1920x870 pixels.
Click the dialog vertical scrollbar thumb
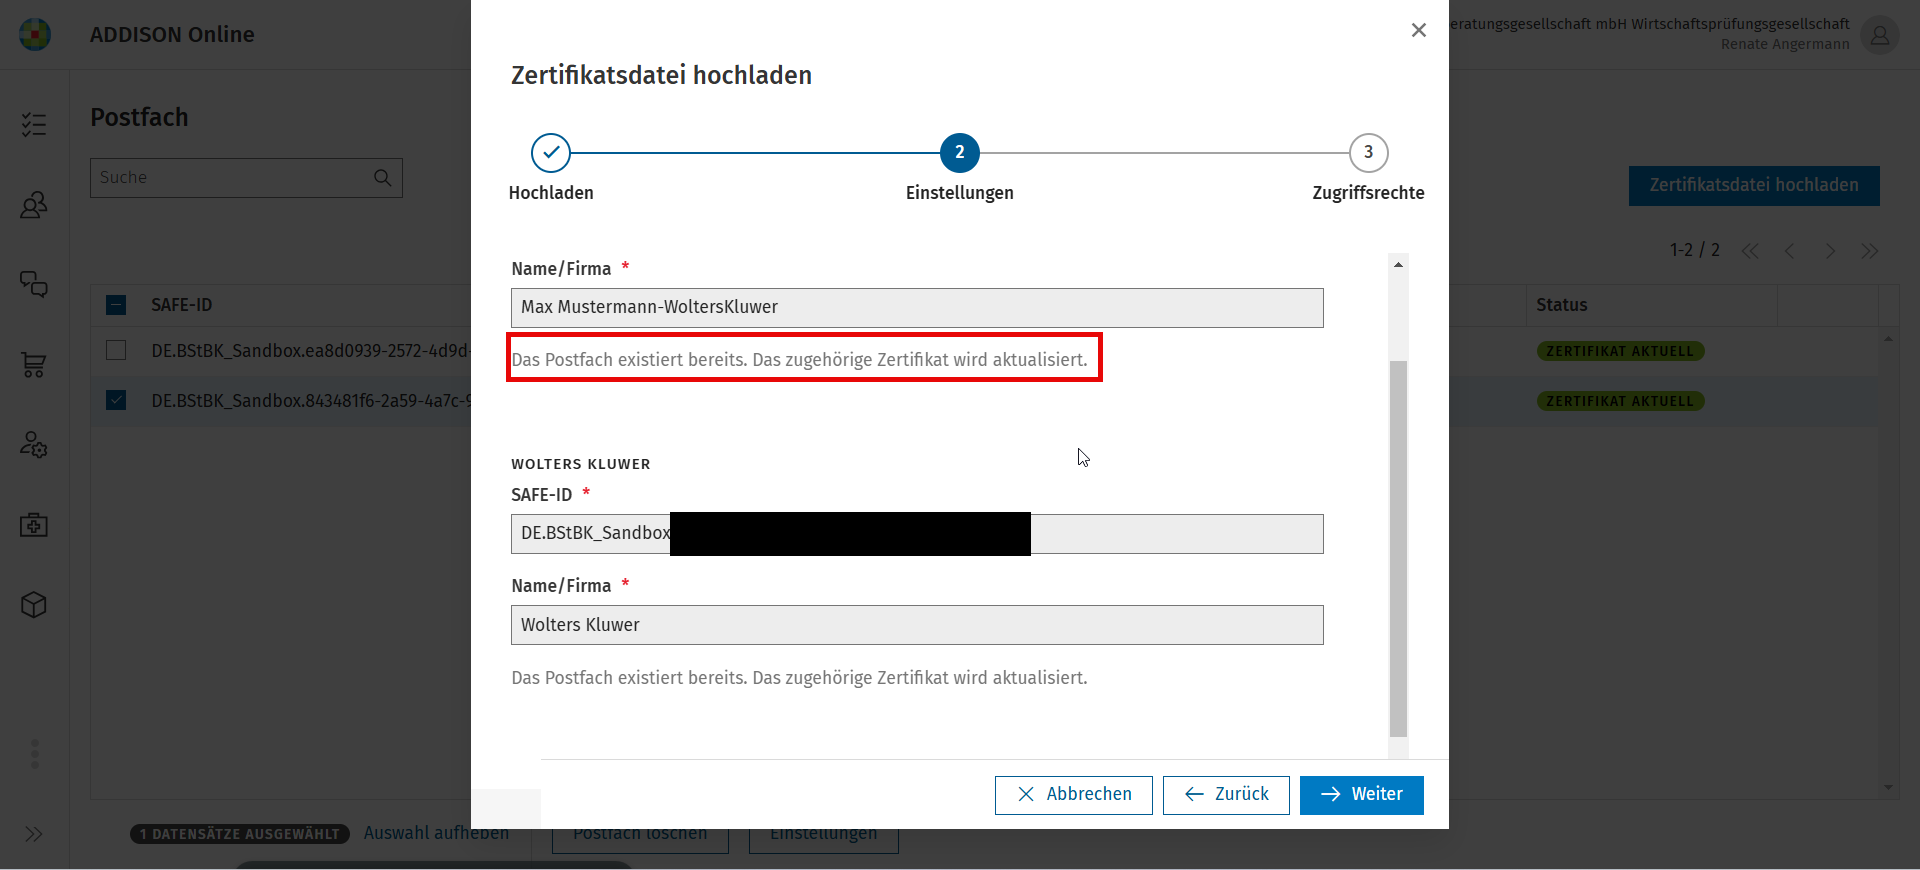[x=1398, y=548]
